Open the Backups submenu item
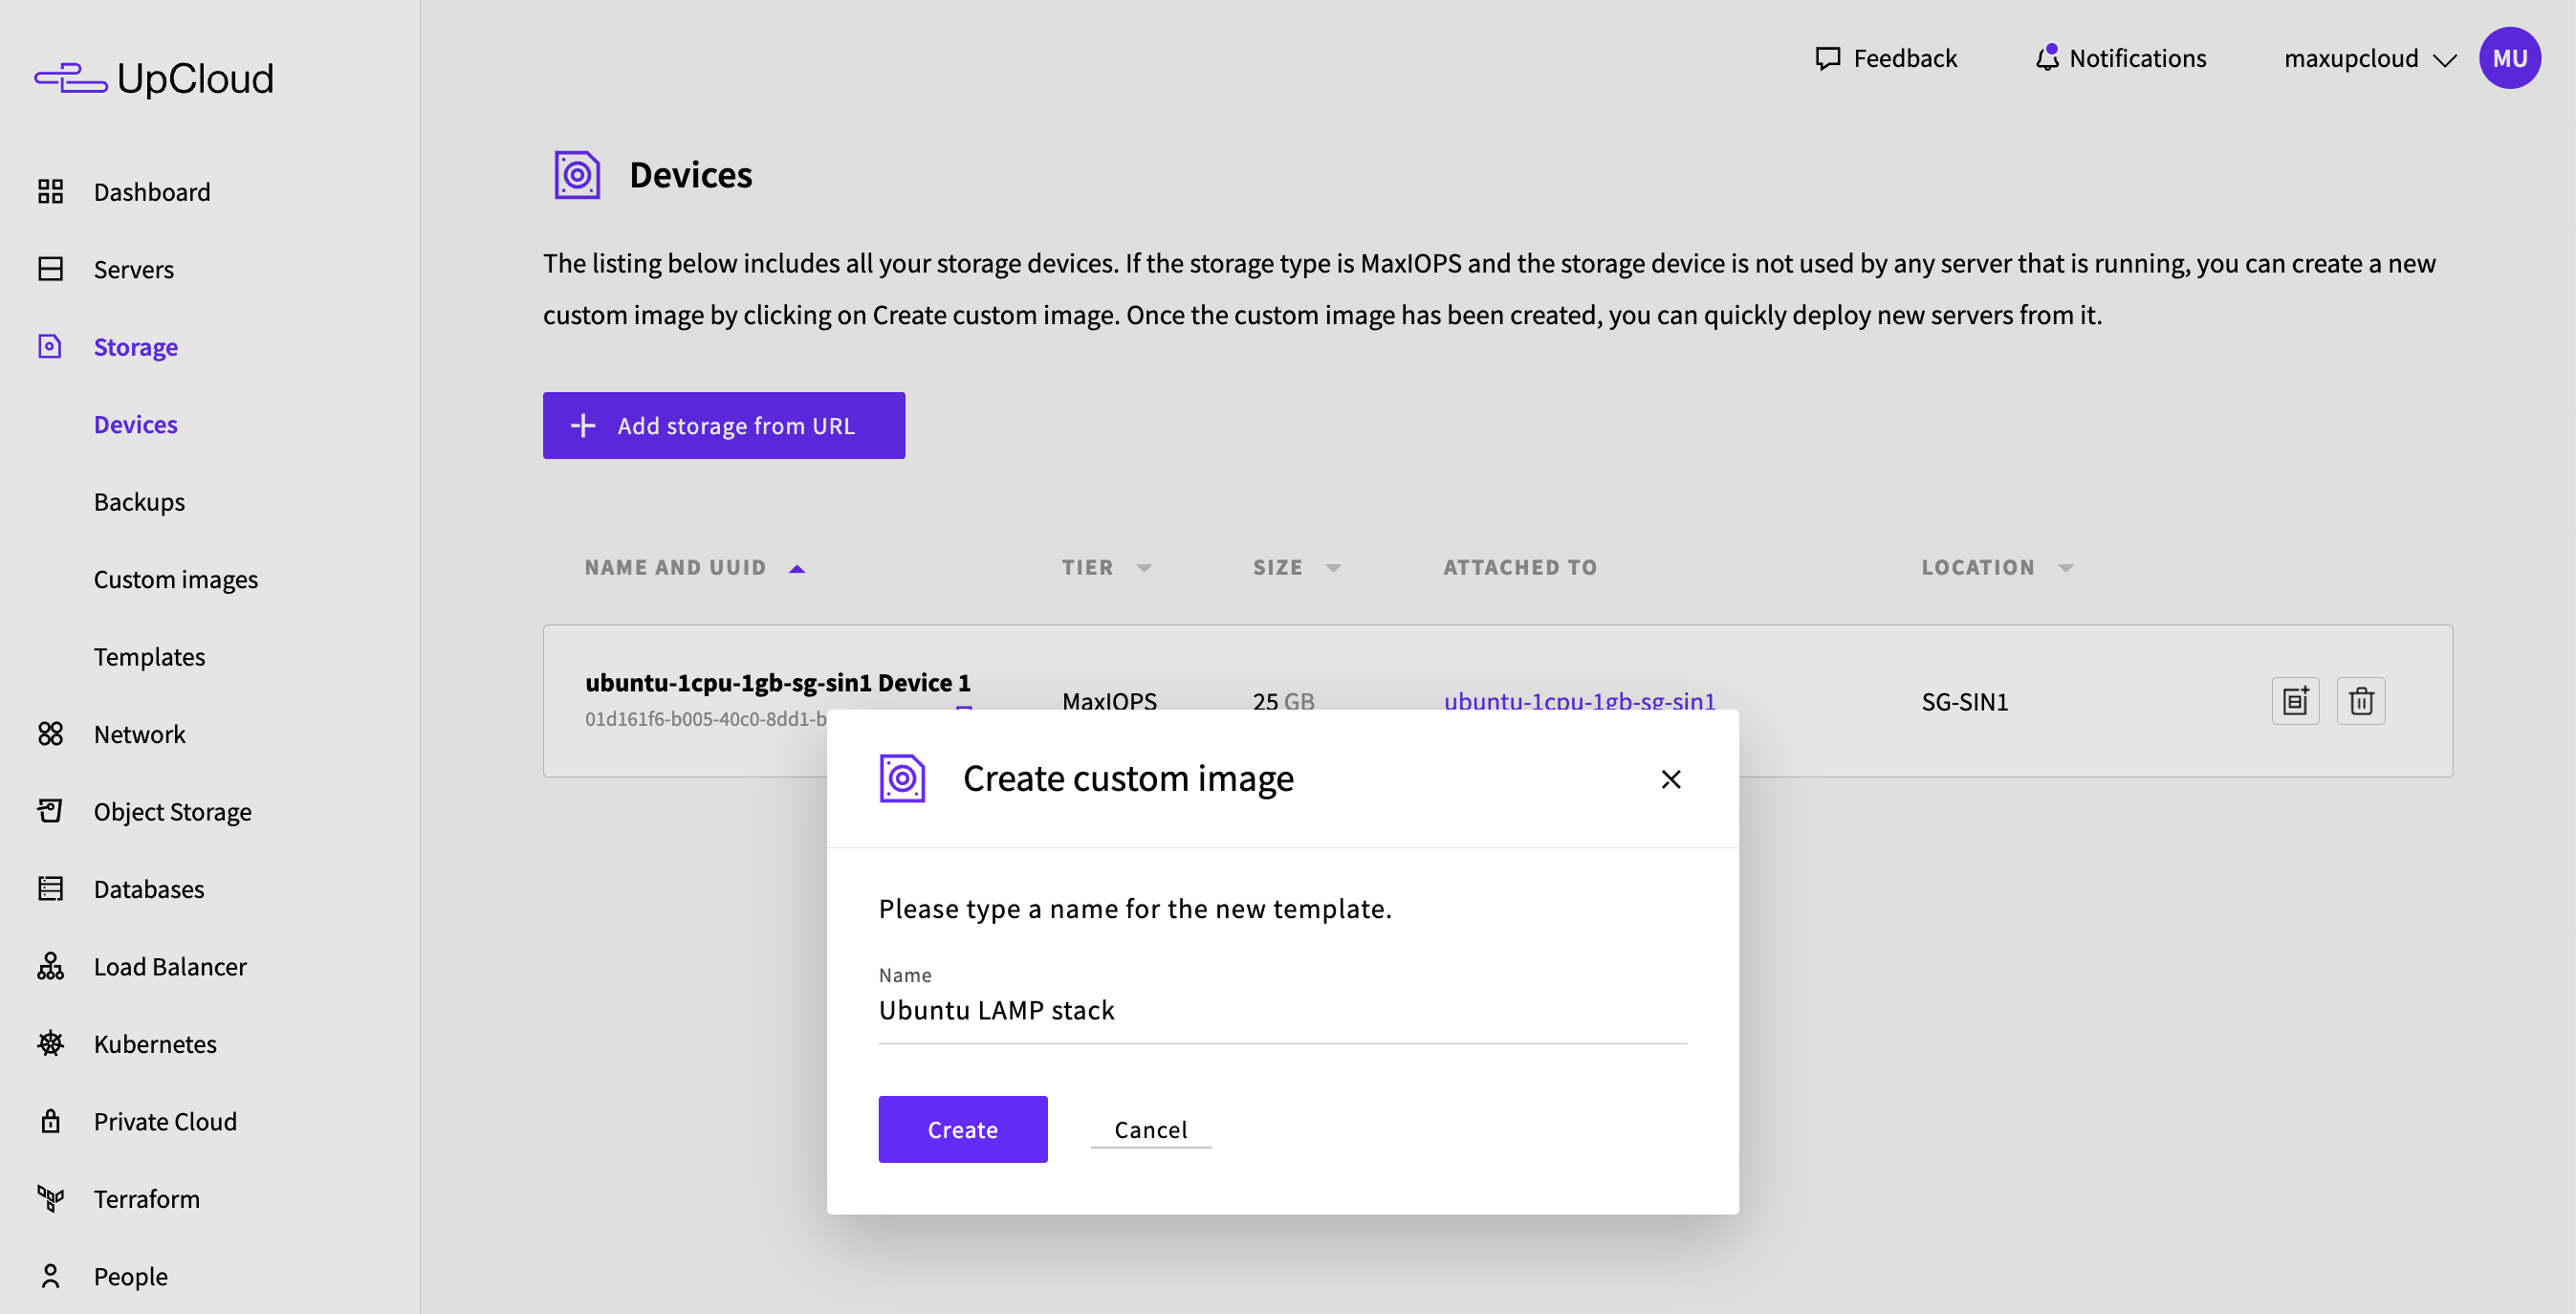This screenshot has height=1314, width=2576. (x=139, y=501)
